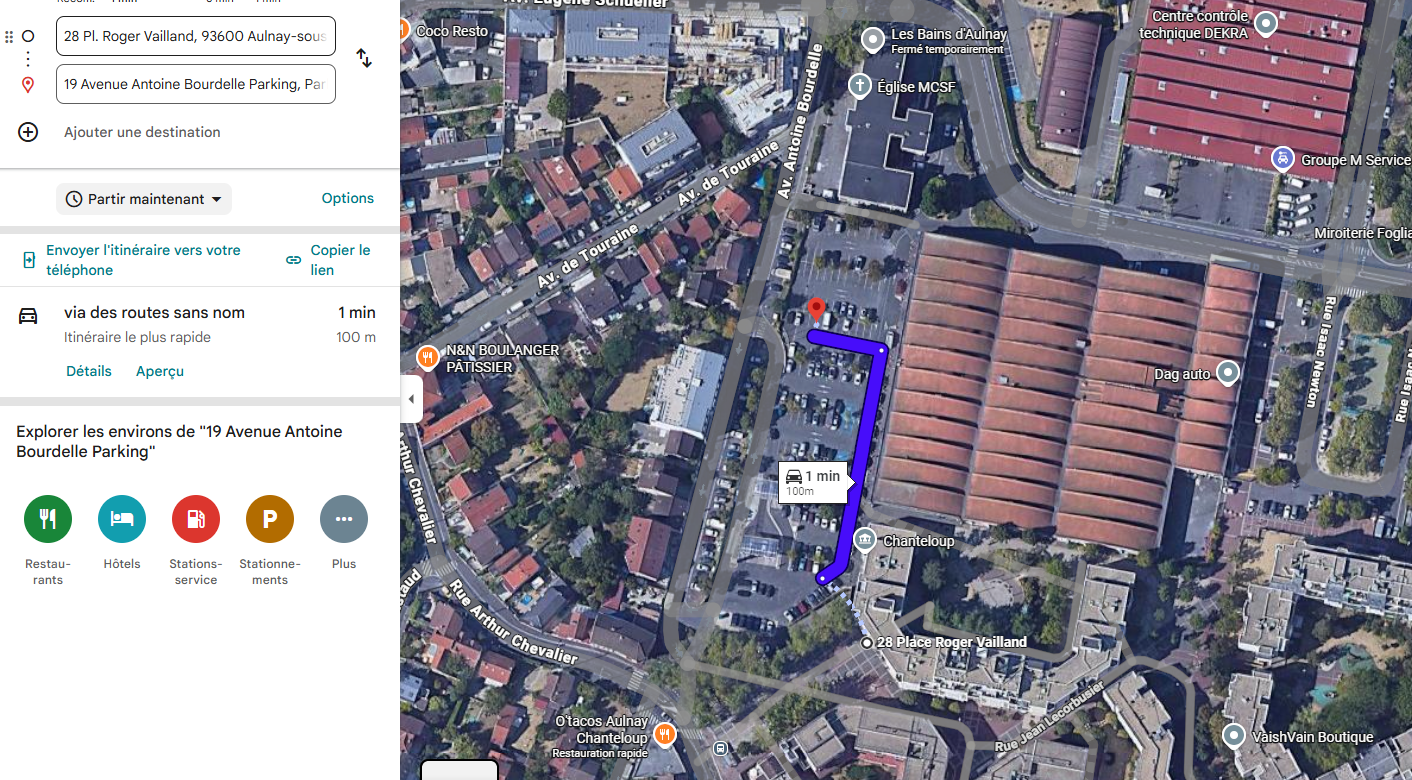Explore nearby Stationnements parking icon
Viewport: 1412px width, 780px height.
pos(270,519)
